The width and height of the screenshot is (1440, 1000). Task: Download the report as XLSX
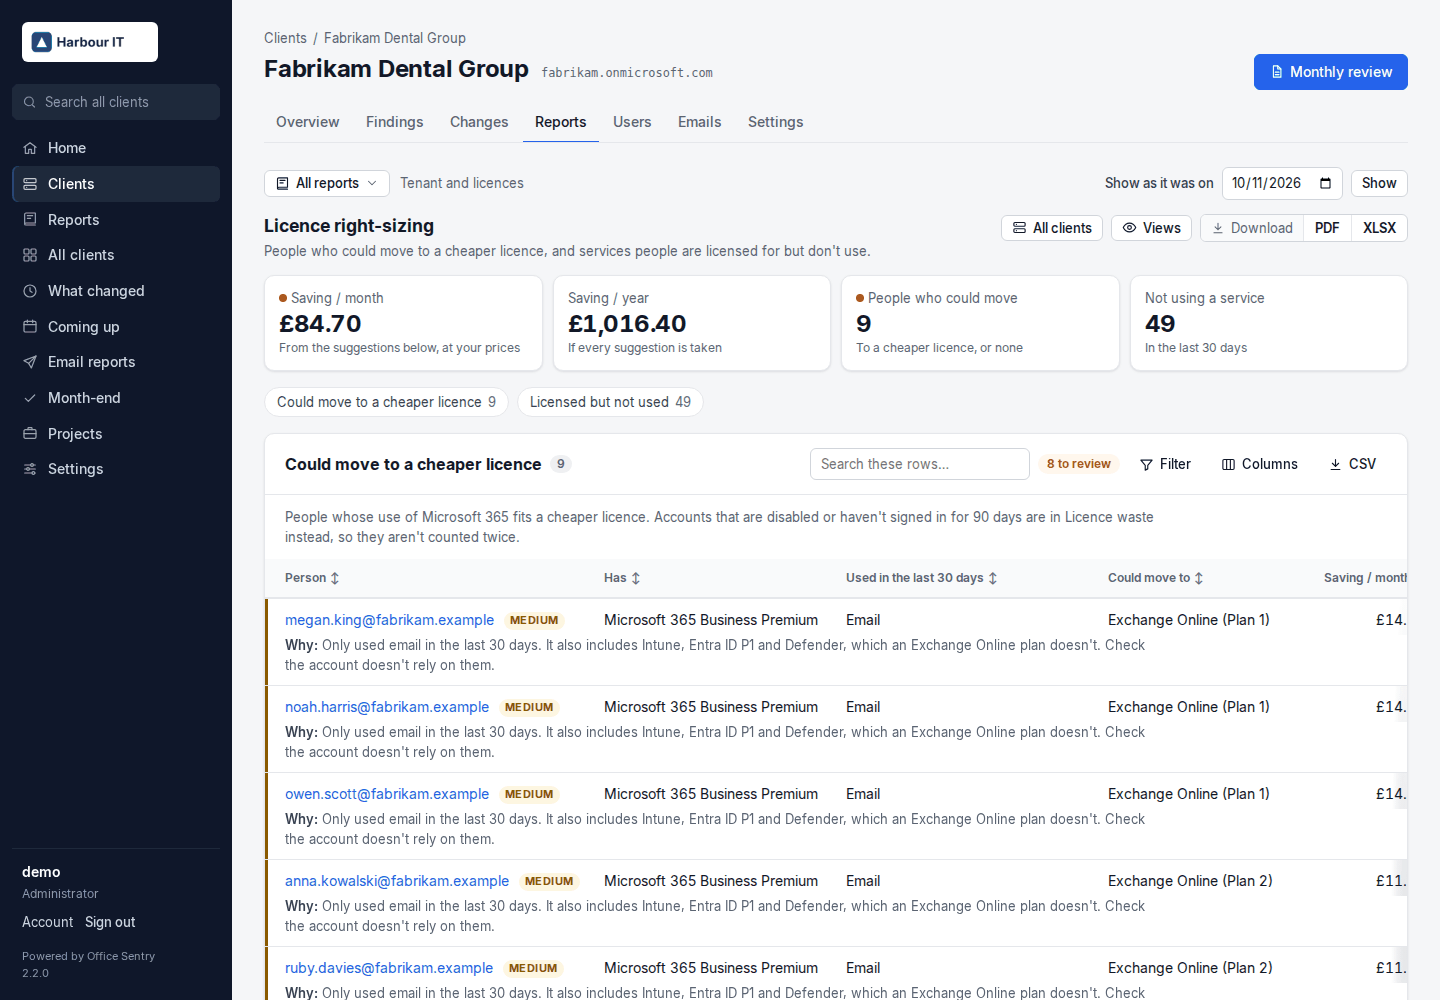pyautogui.click(x=1379, y=228)
